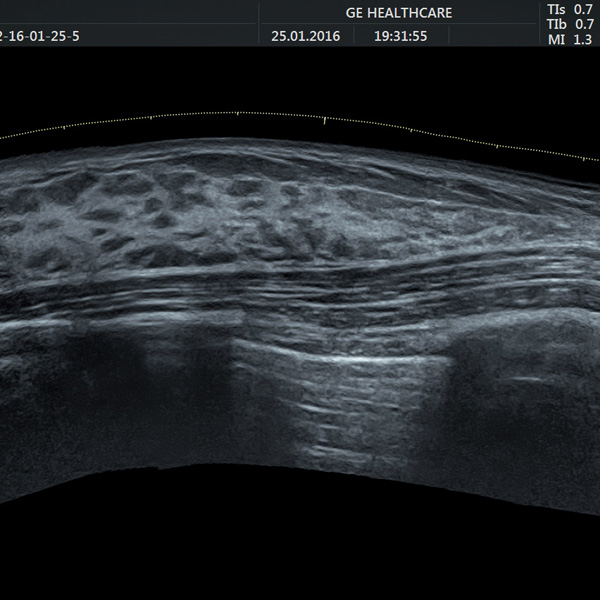Click the longest tick on dotted ruler

pos(324,121)
